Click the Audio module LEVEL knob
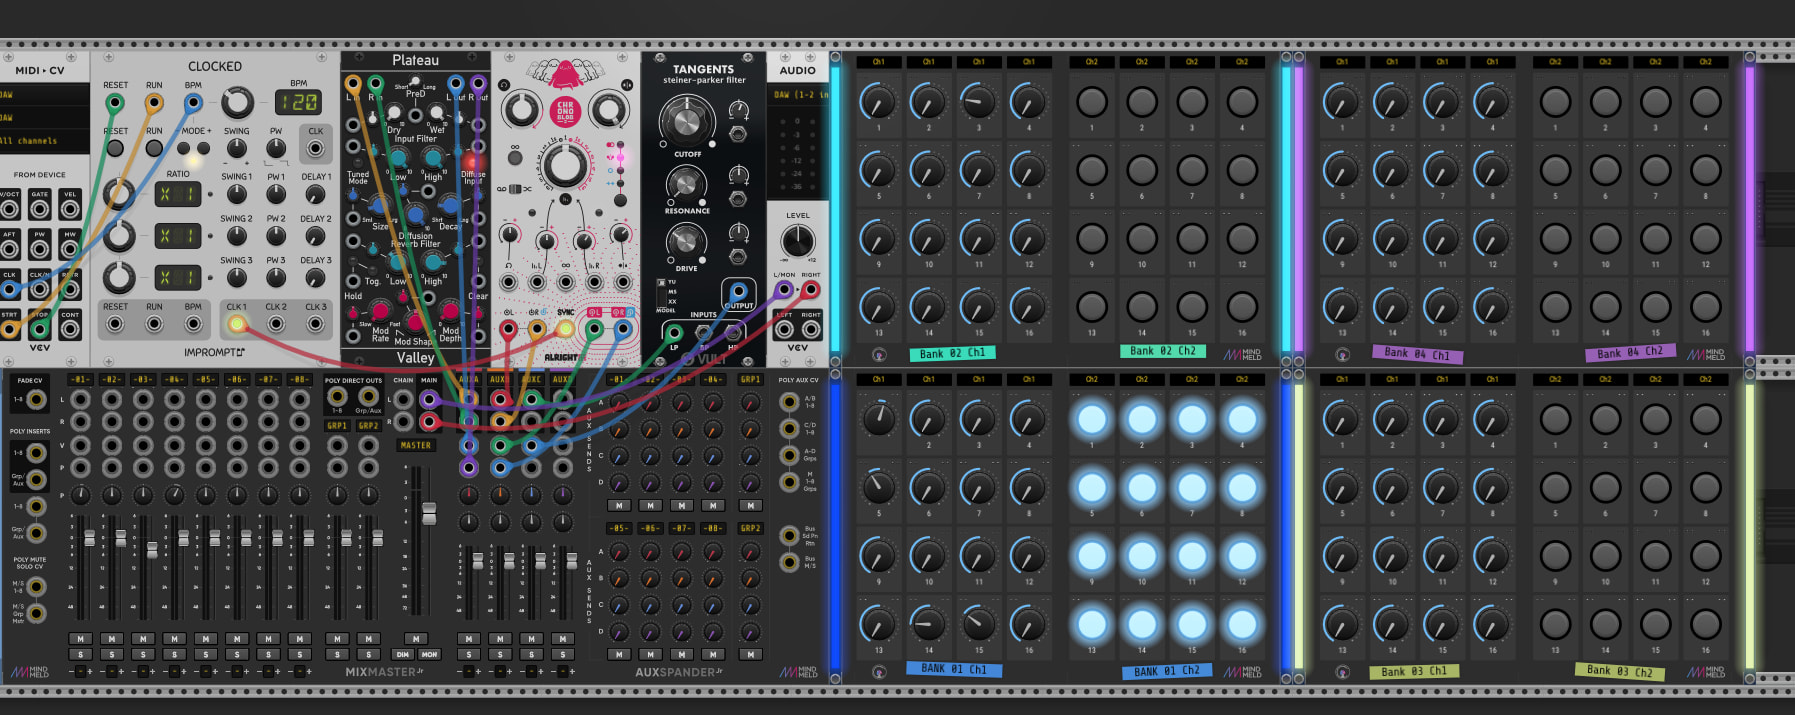Screen dimensions: 1795x715 [798, 241]
